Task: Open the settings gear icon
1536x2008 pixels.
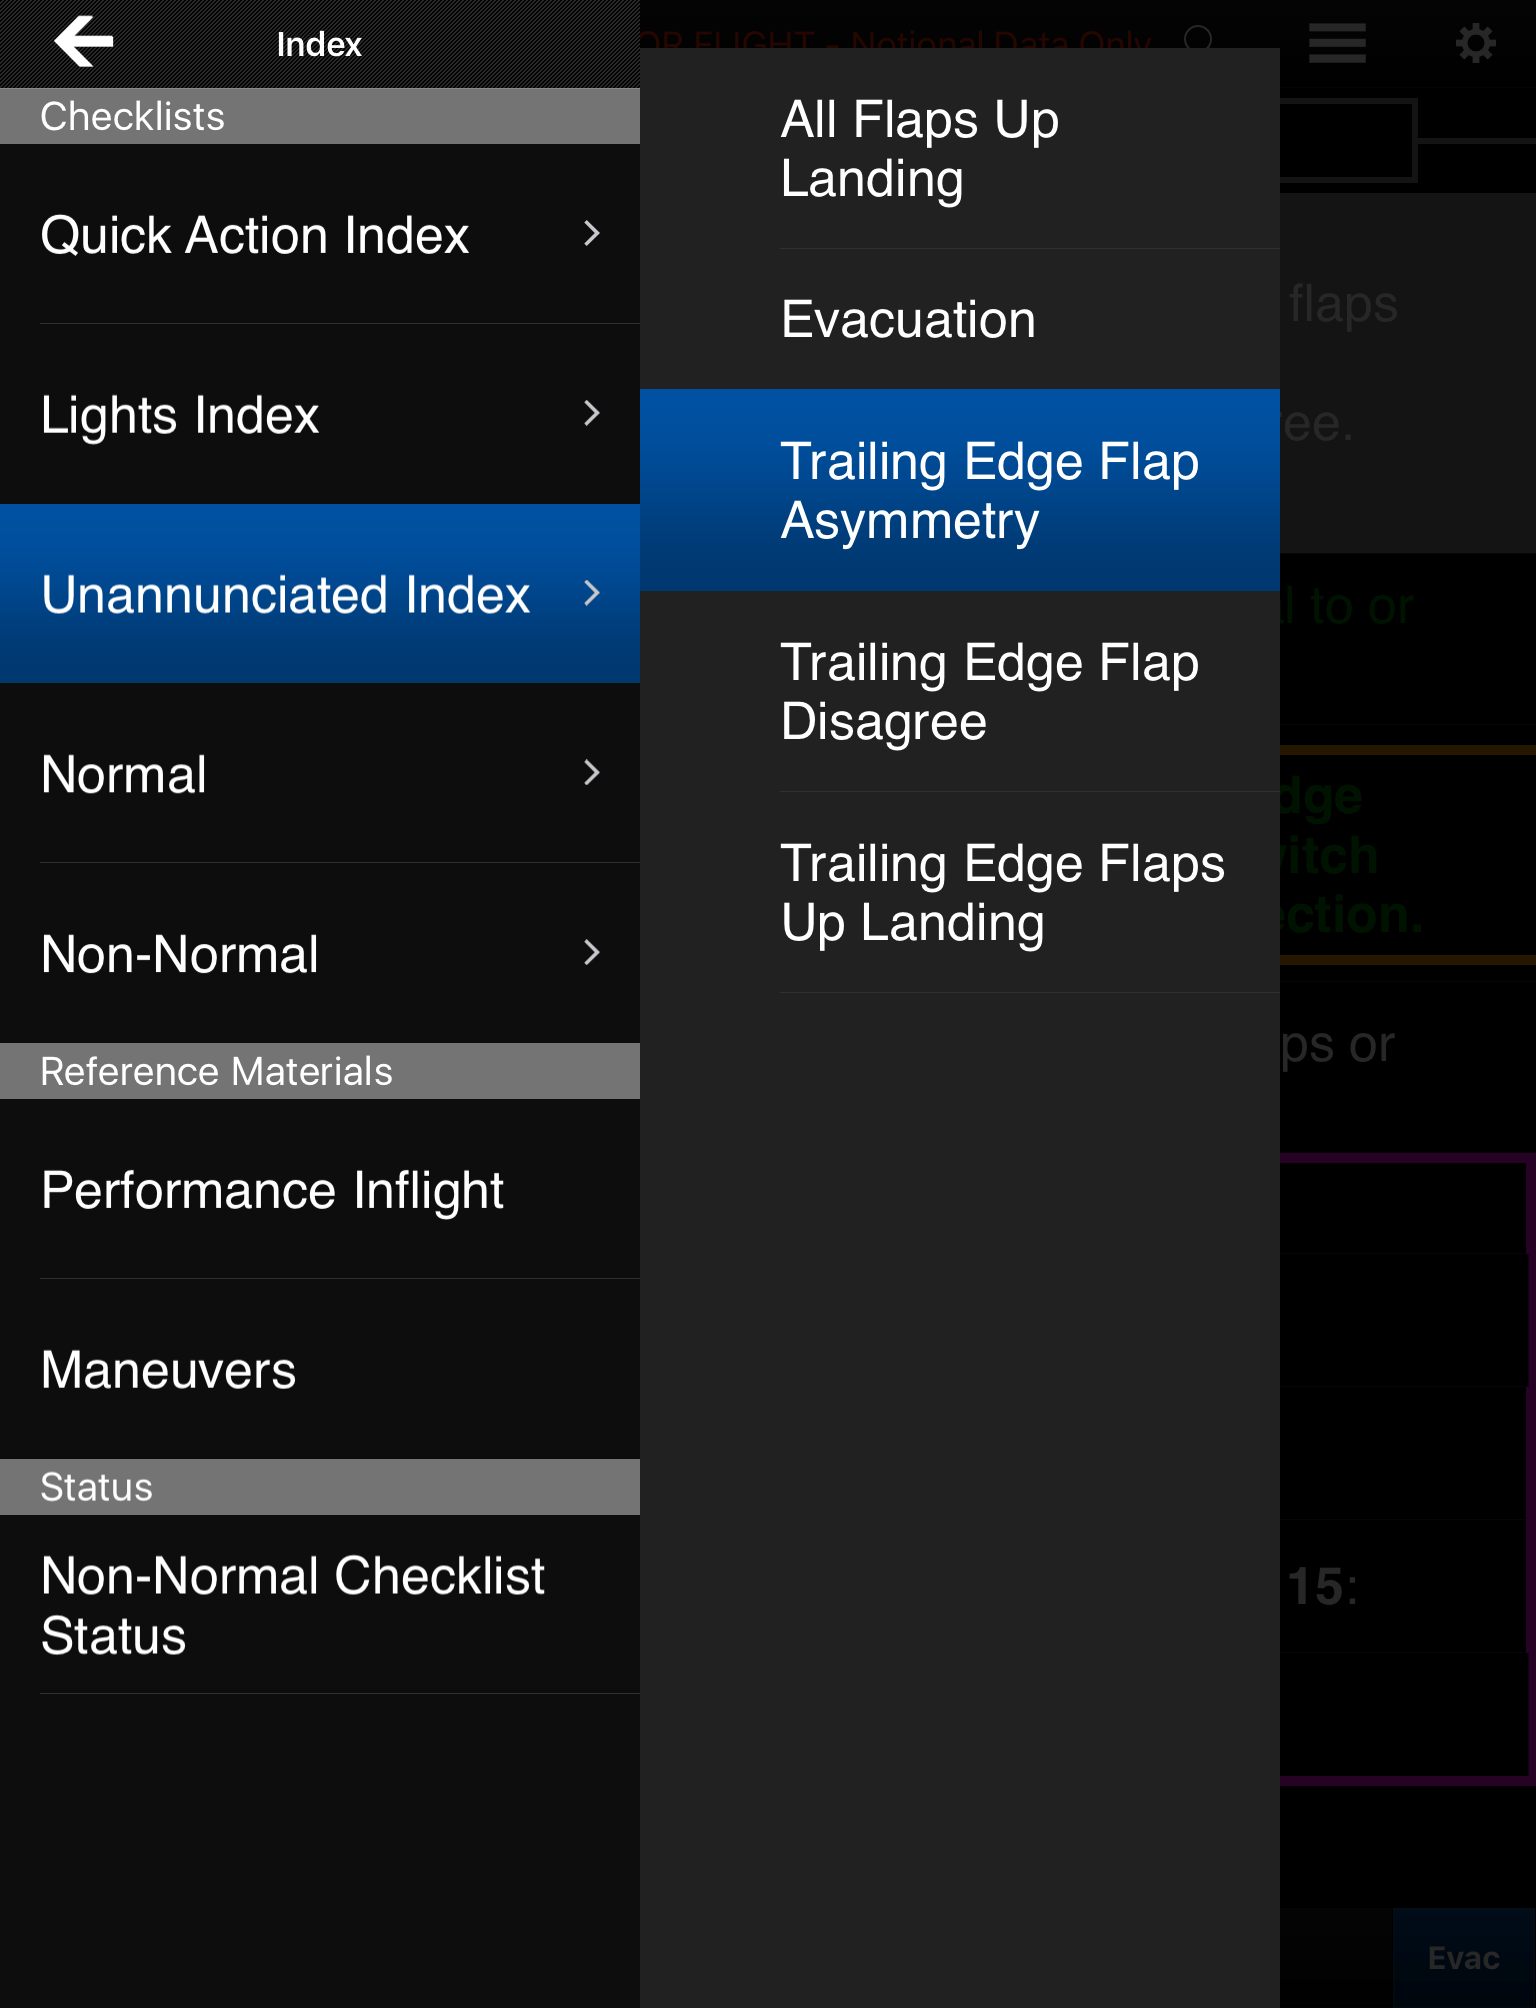Action: [x=1475, y=43]
